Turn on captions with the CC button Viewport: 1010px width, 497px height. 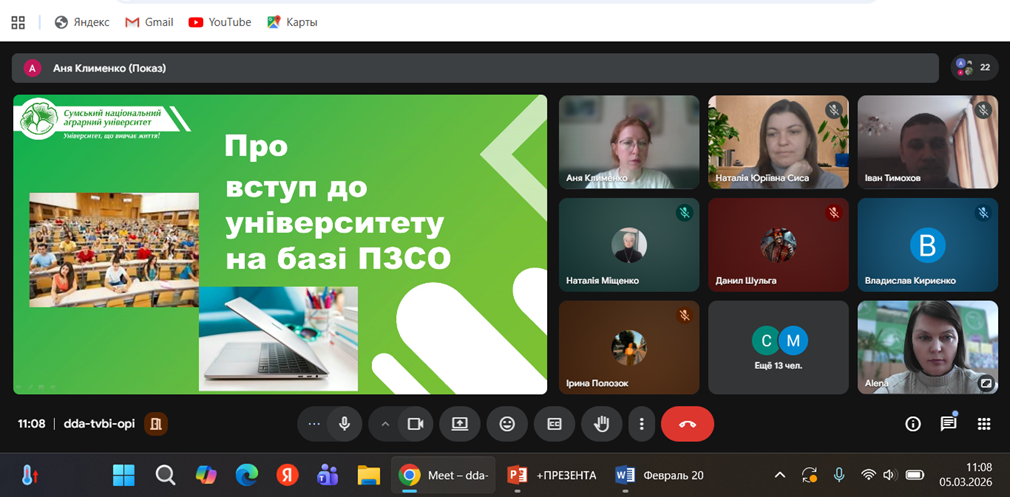pyautogui.click(x=554, y=424)
